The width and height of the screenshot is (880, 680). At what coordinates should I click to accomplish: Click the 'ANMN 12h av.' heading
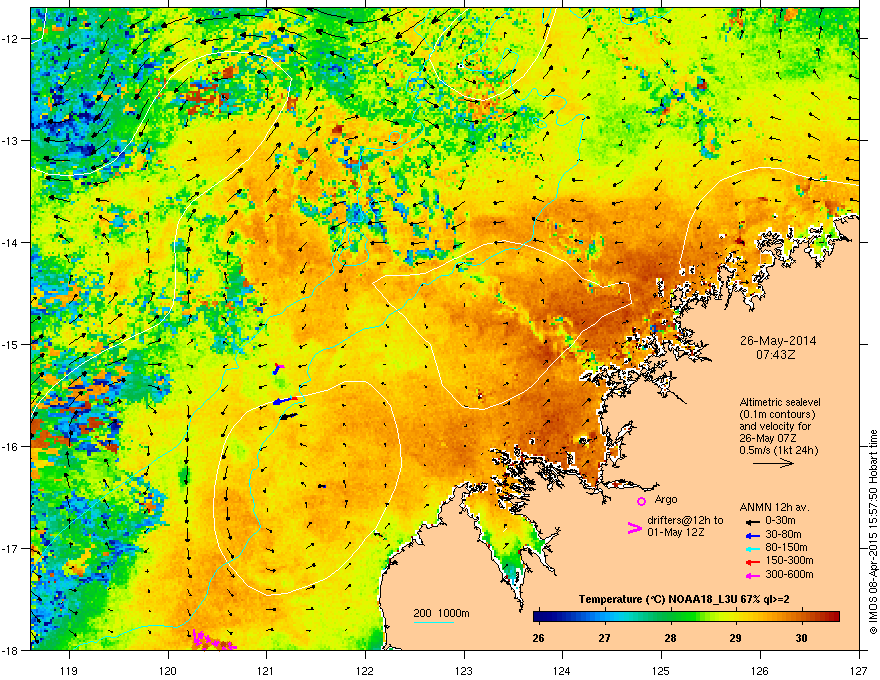point(774,507)
